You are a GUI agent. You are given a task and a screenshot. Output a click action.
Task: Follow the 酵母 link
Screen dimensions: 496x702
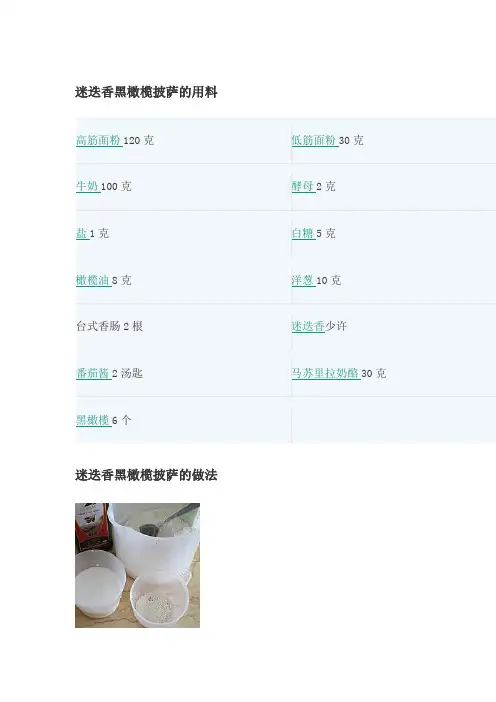[303, 186]
